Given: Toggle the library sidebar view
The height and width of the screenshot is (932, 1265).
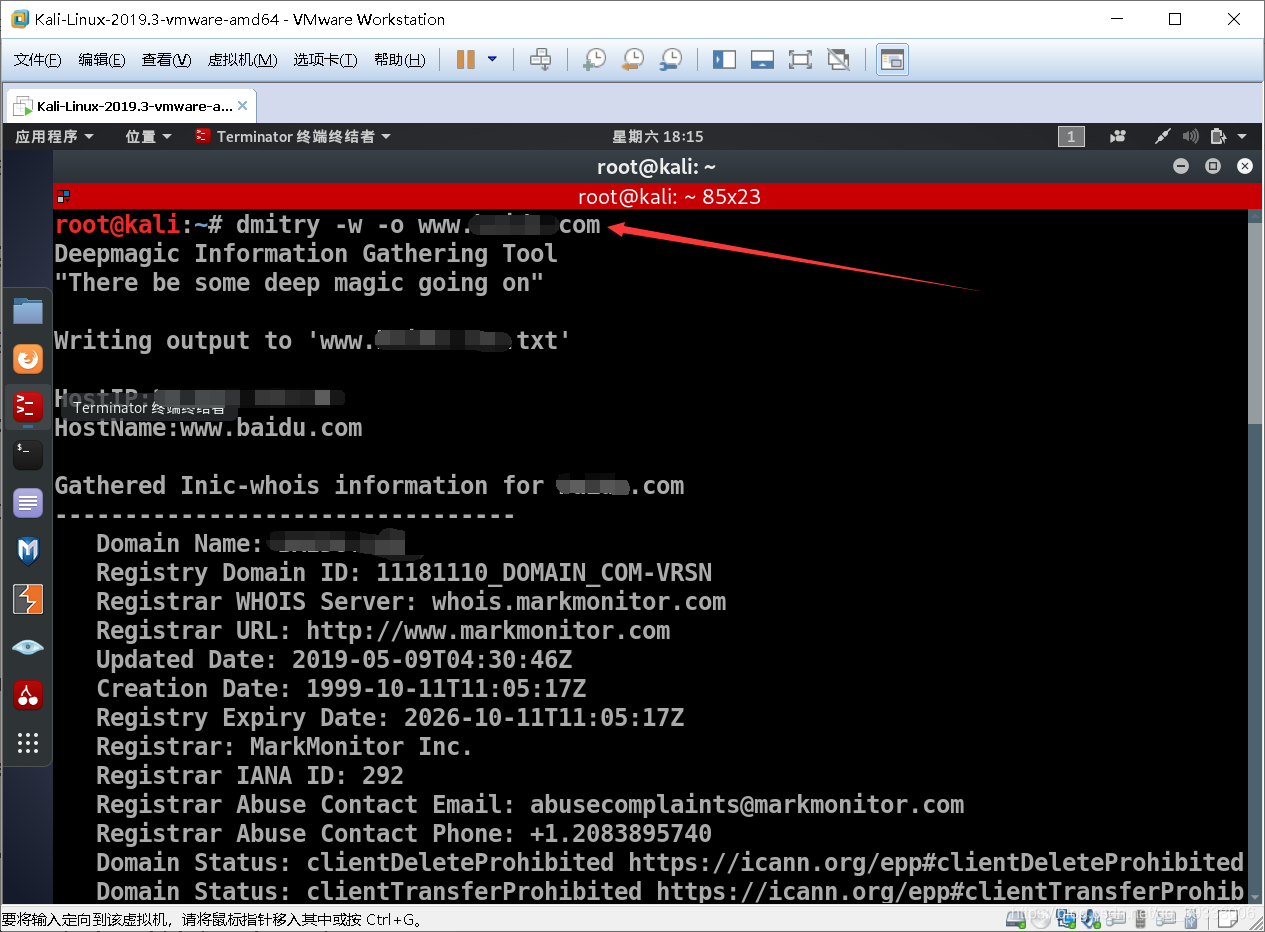Looking at the screenshot, I should (x=724, y=60).
